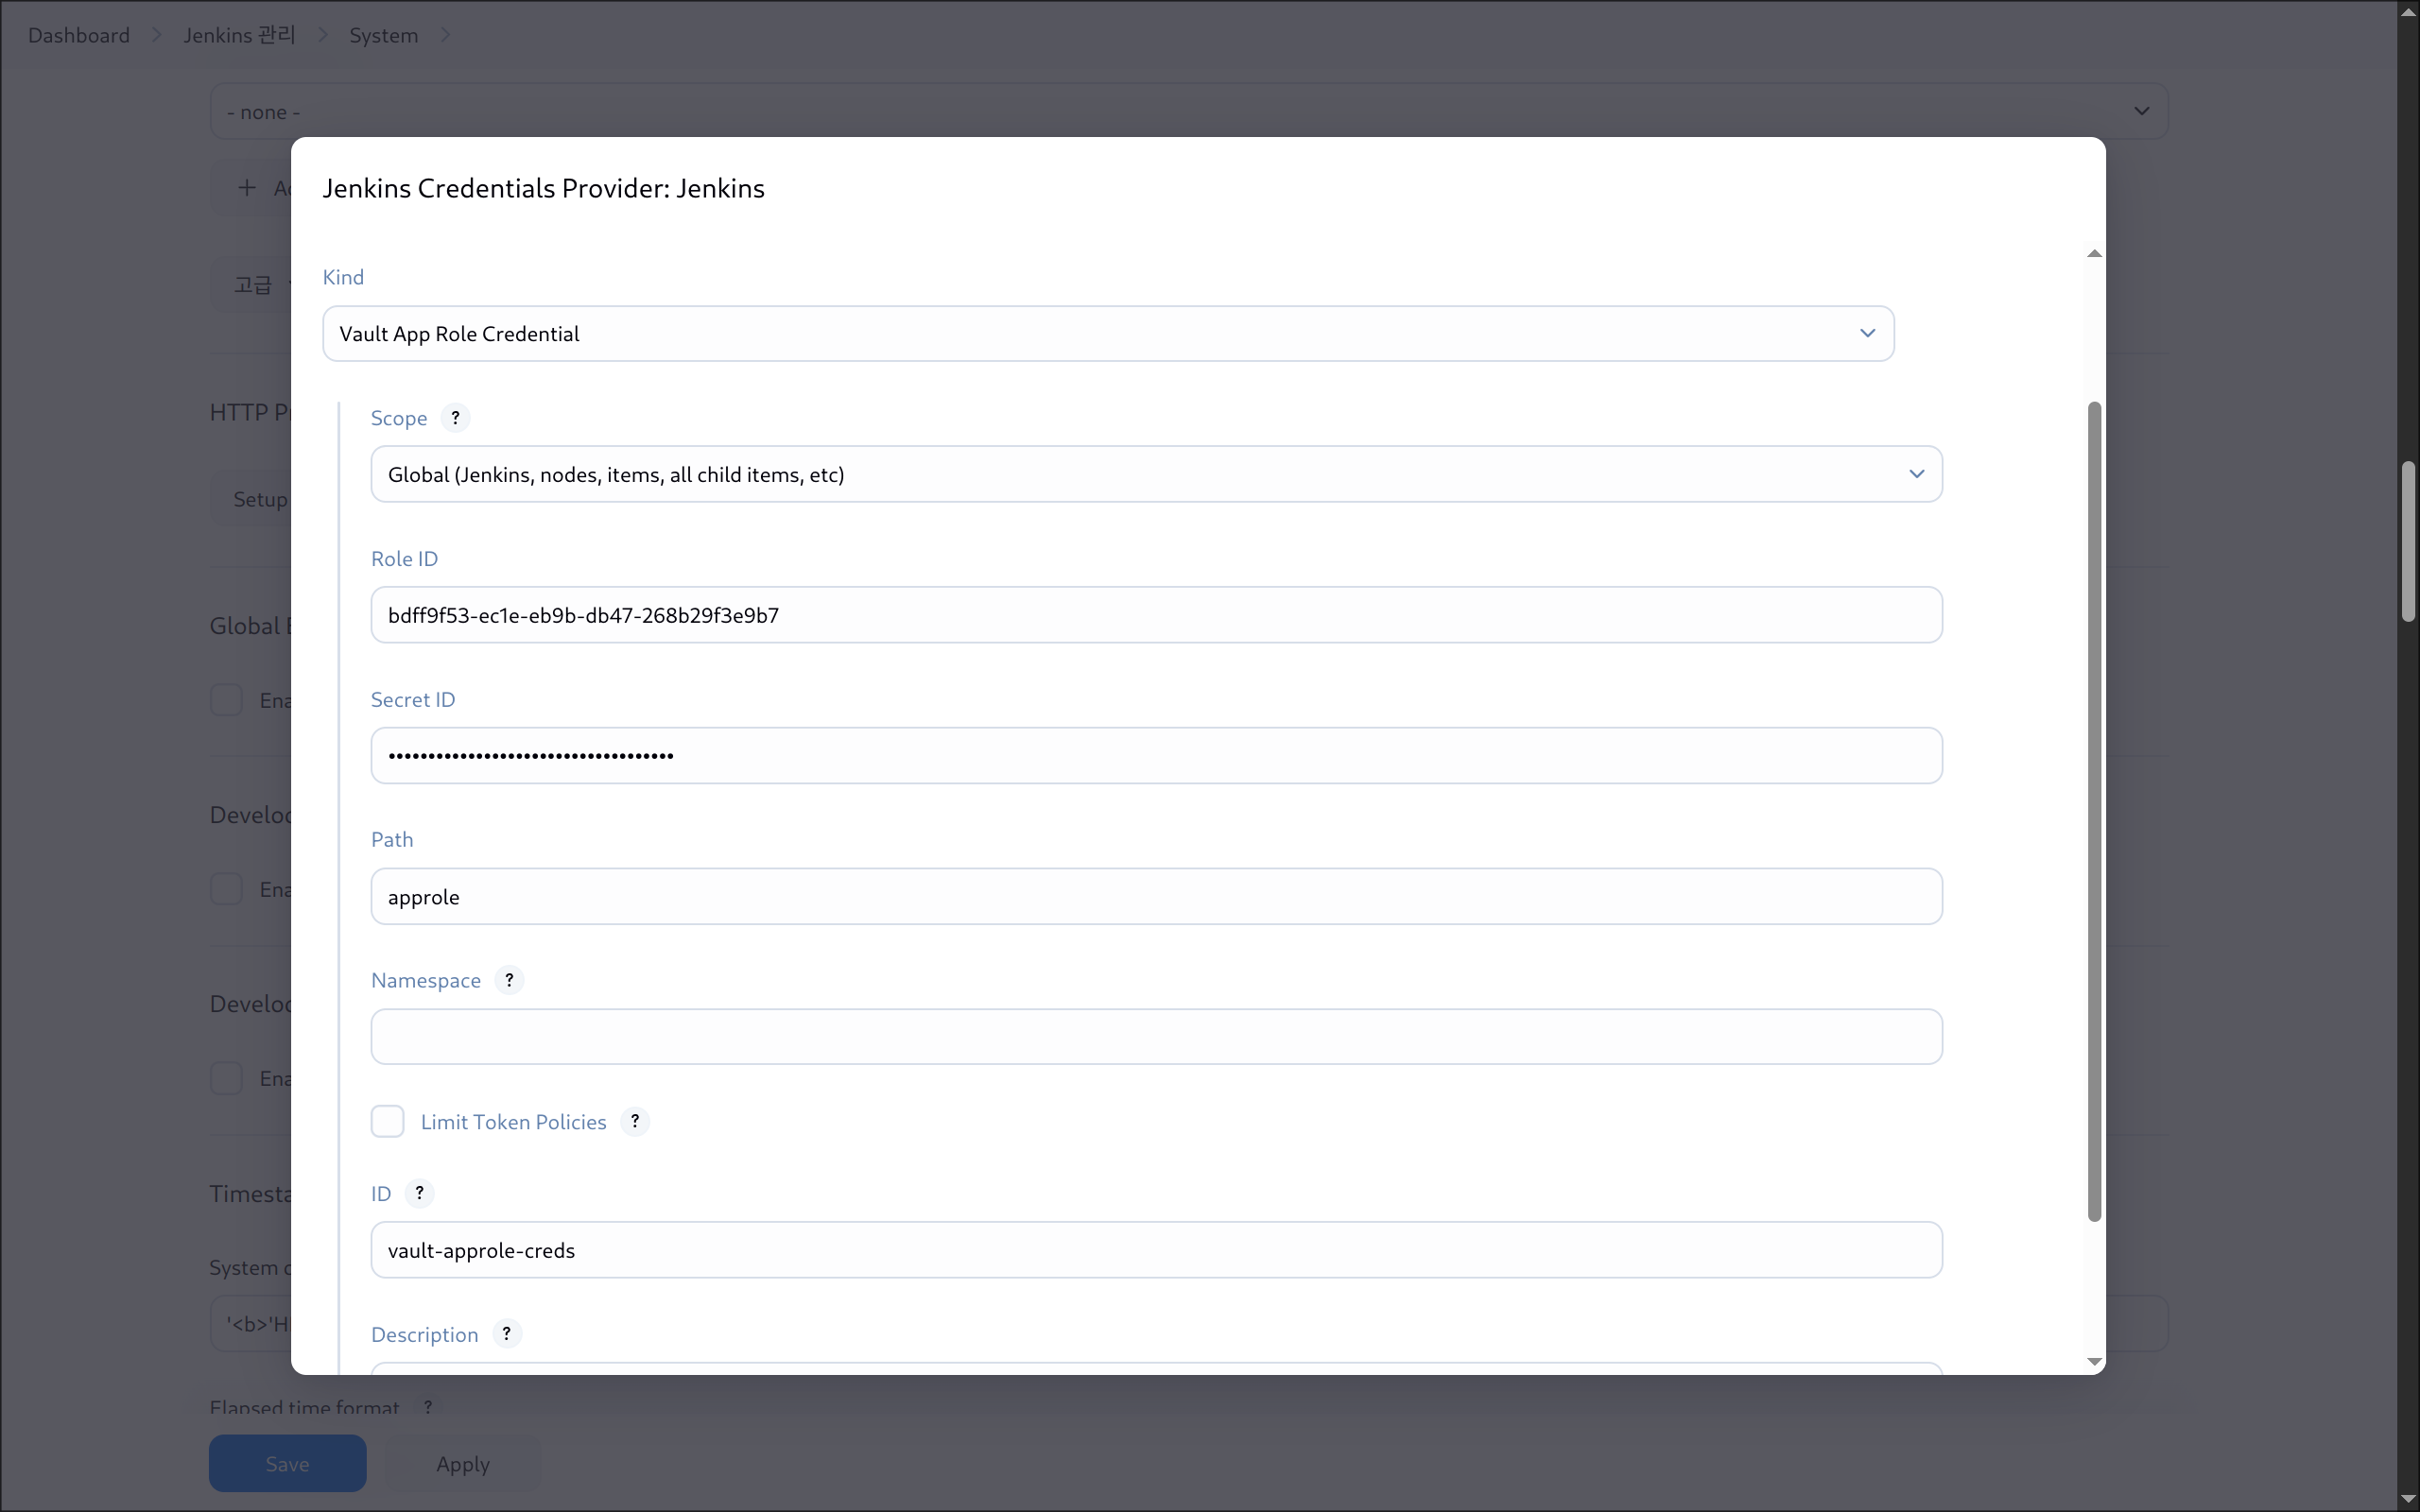This screenshot has width=2420, height=1512.
Task: Toggle the checkbox under Global section behind dialog
Action: click(x=226, y=700)
